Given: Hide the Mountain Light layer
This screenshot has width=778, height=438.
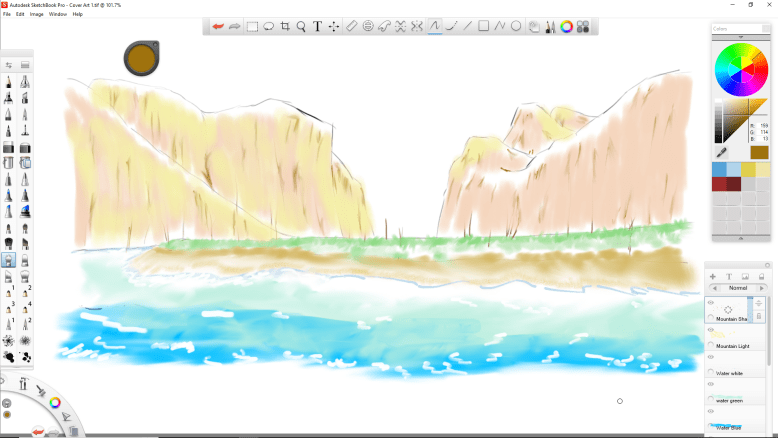Looking at the screenshot, I should pyautogui.click(x=711, y=329).
